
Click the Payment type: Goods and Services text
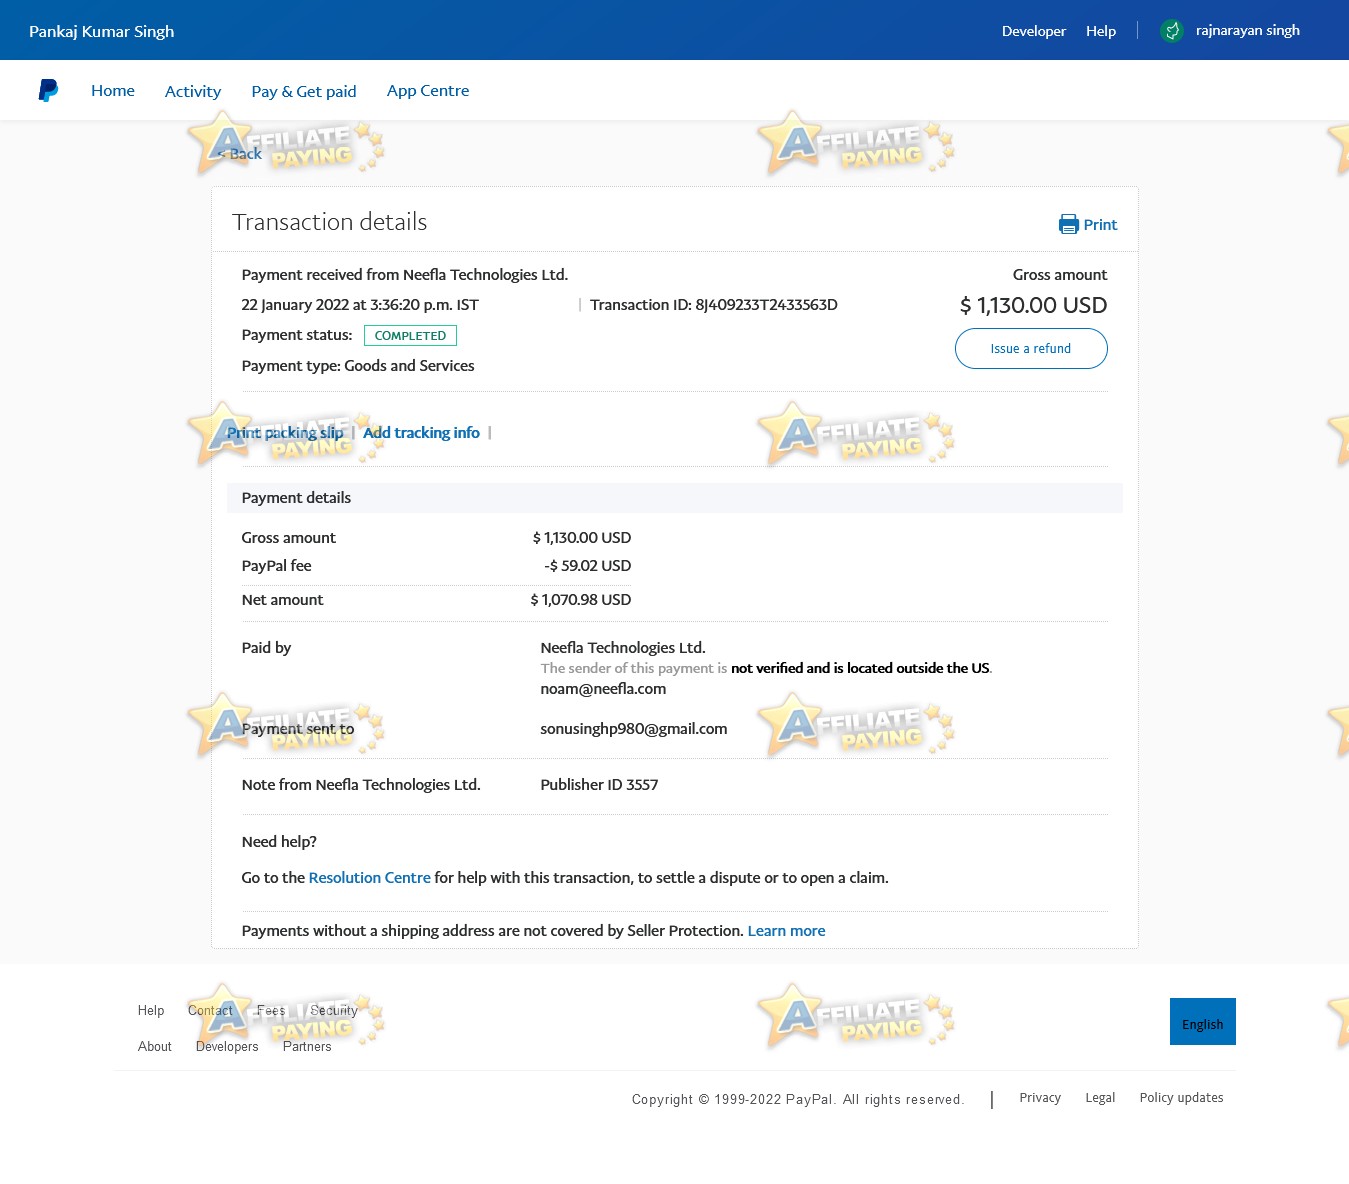tap(358, 366)
